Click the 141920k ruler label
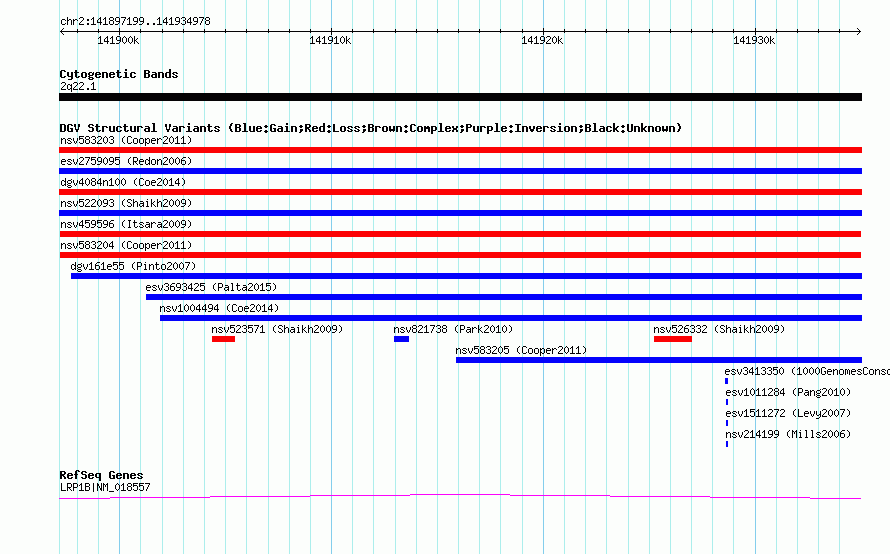 (542, 40)
